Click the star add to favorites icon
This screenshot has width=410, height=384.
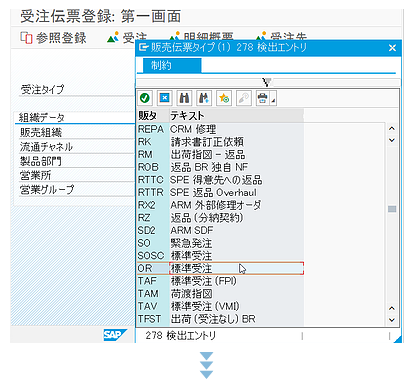[x=224, y=98]
